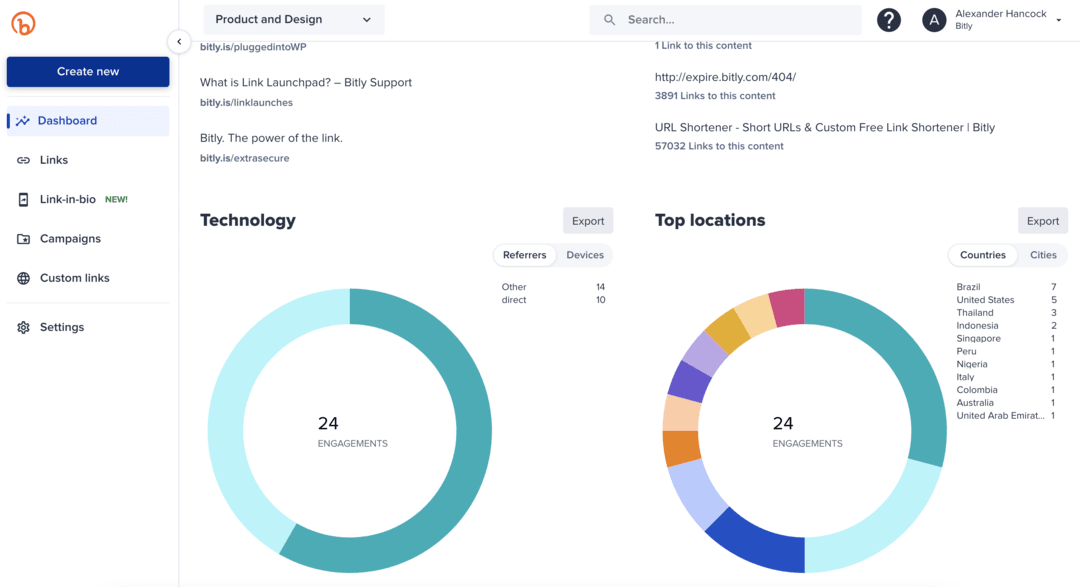Click the search magnifier icon
Image resolution: width=1080 pixels, height=587 pixels.
[610, 19]
